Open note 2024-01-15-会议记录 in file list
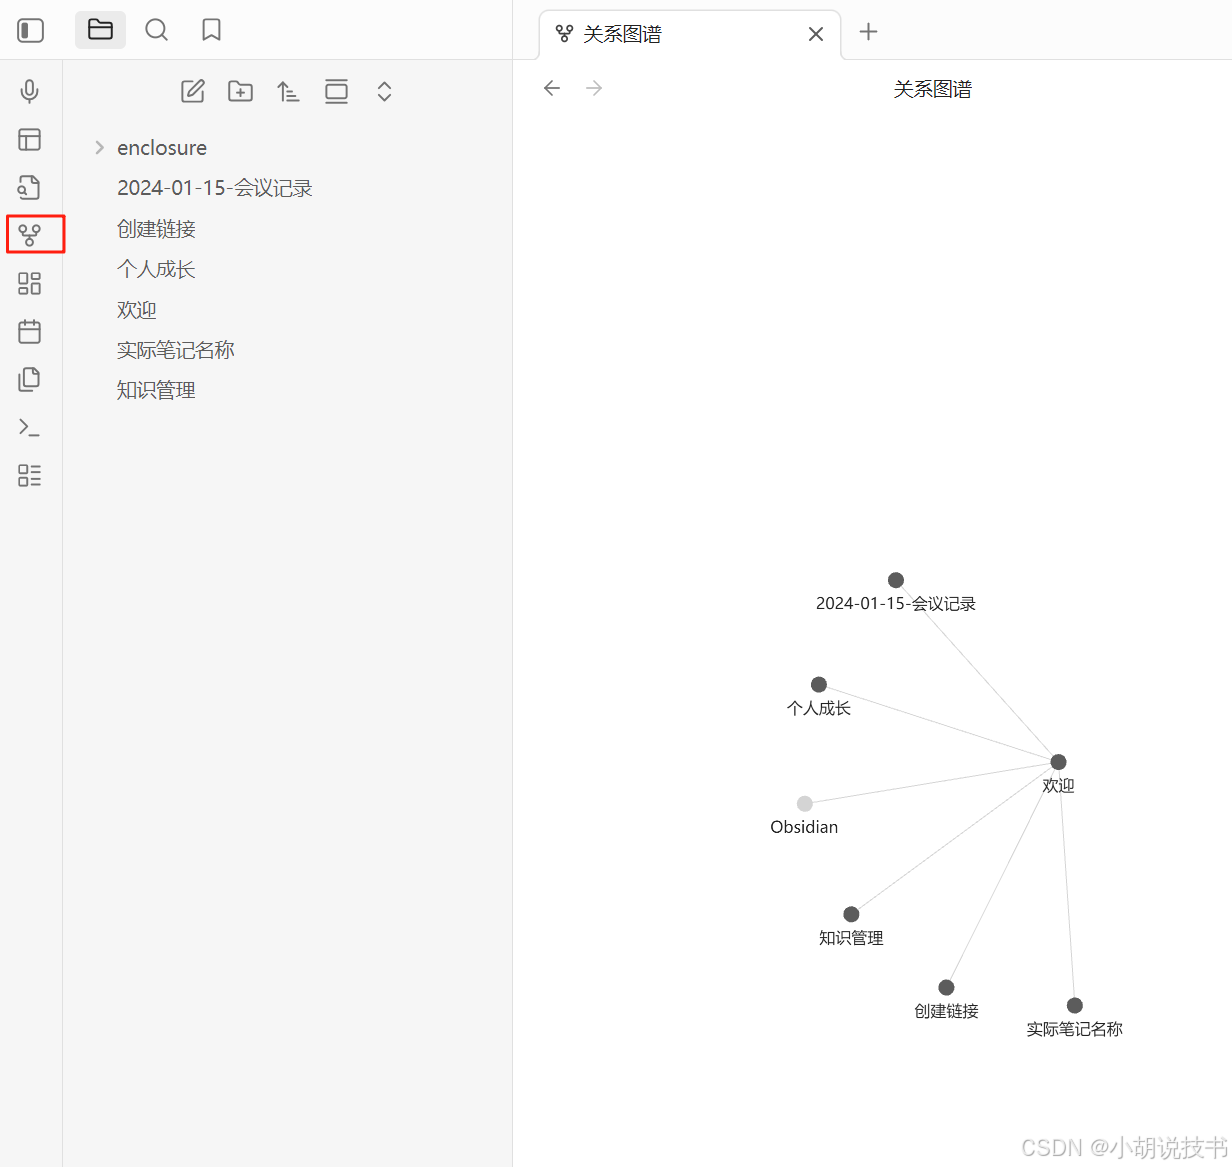1232x1167 pixels. pyautogui.click(x=215, y=188)
